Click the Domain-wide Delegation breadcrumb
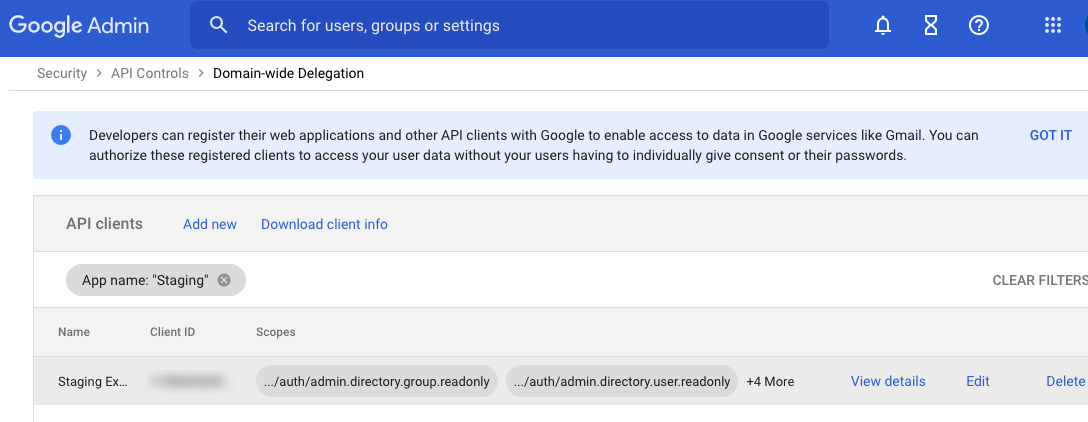The image size is (1088, 422). coord(288,73)
